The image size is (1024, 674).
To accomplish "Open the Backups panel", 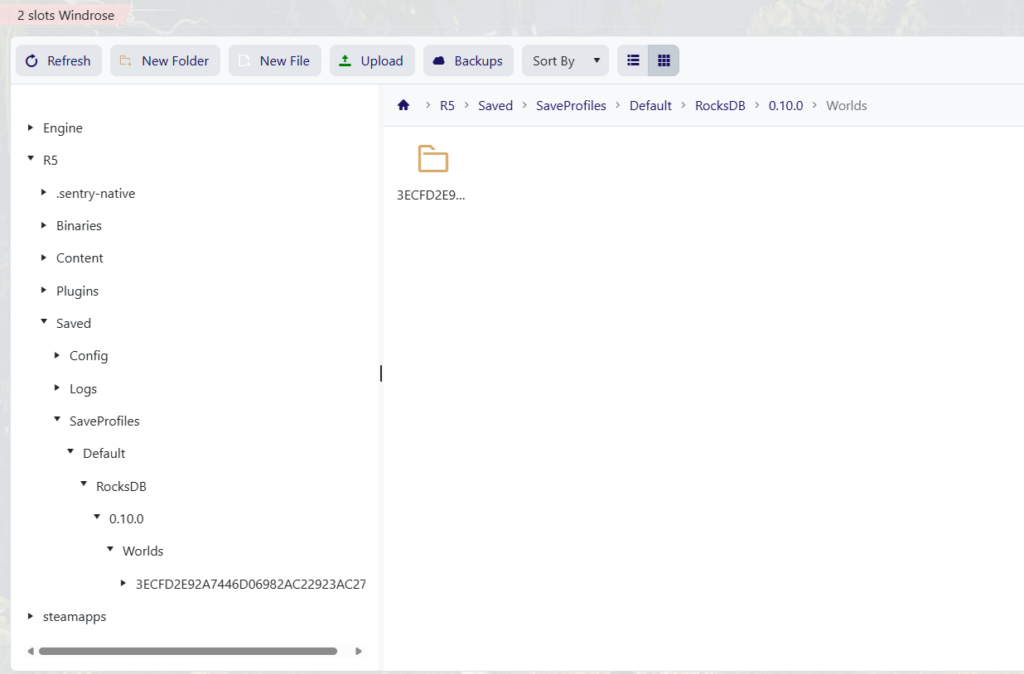I will (468, 61).
